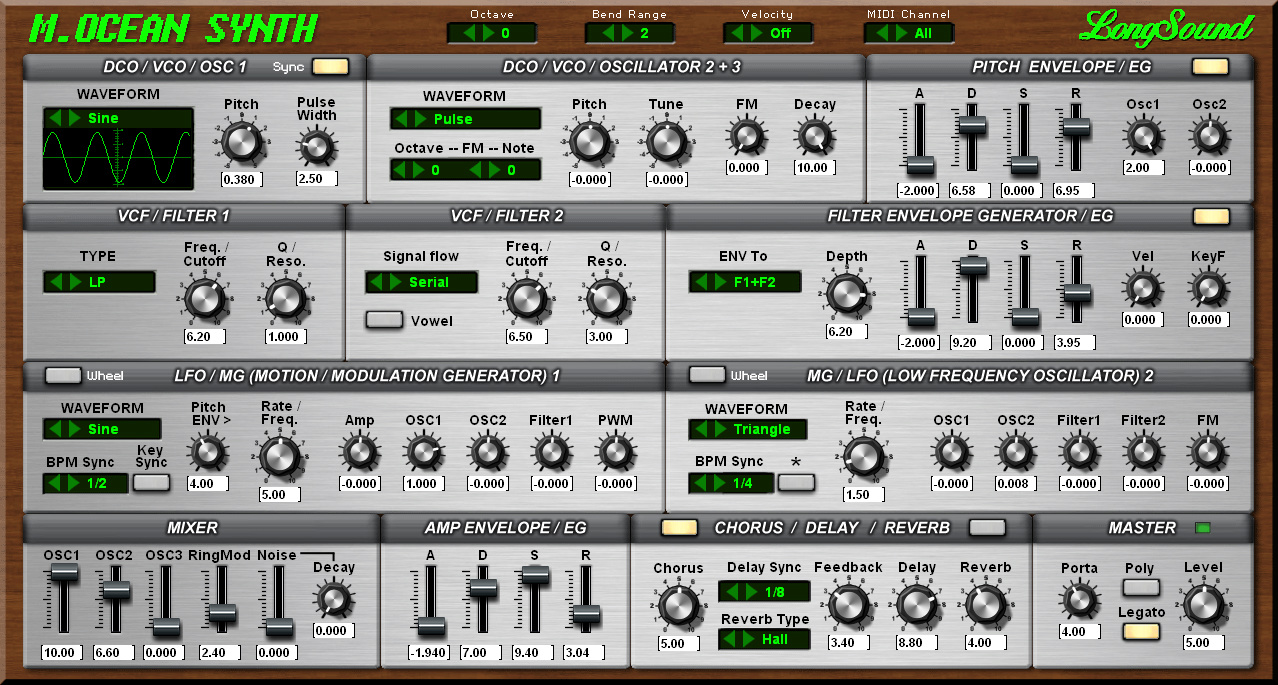Click the LFO 1 Rate/Freq knob

[x=279, y=457]
